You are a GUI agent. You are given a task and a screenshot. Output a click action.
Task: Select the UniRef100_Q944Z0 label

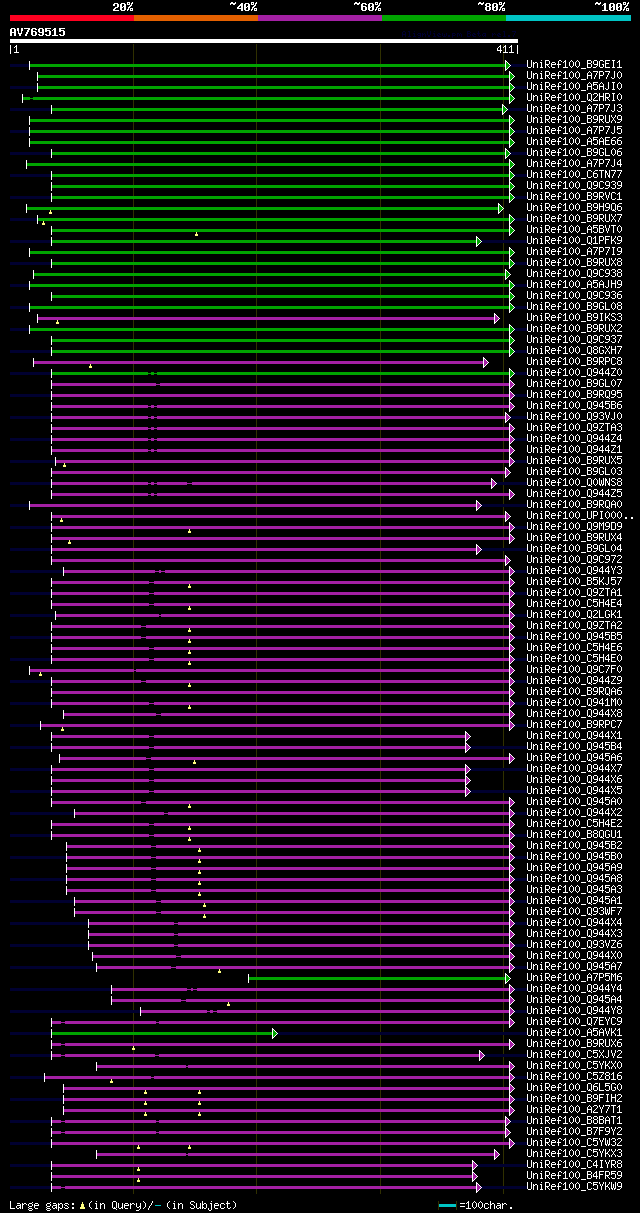coord(574,373)
